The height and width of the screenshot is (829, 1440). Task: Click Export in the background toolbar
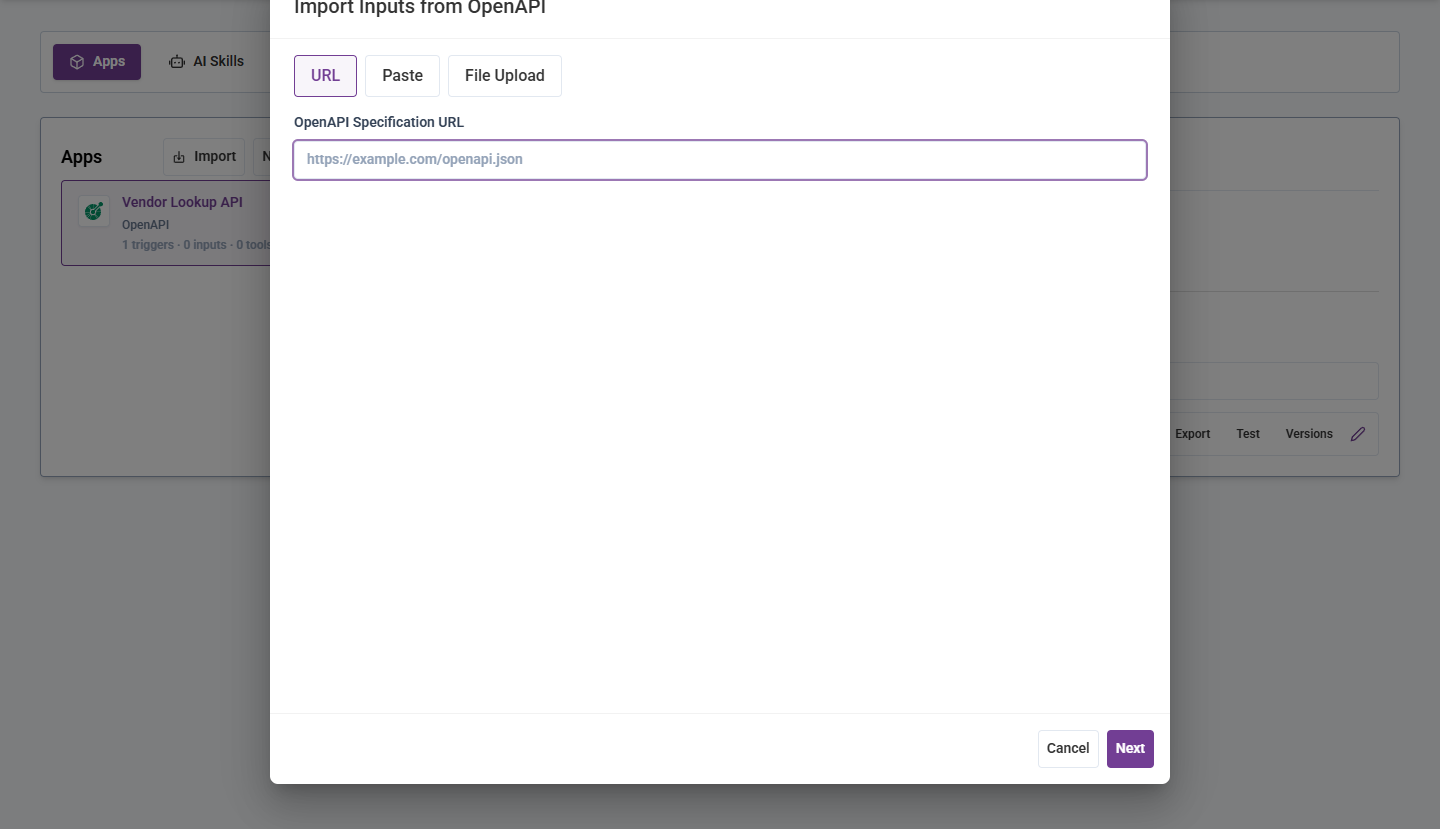[1192, 434]
